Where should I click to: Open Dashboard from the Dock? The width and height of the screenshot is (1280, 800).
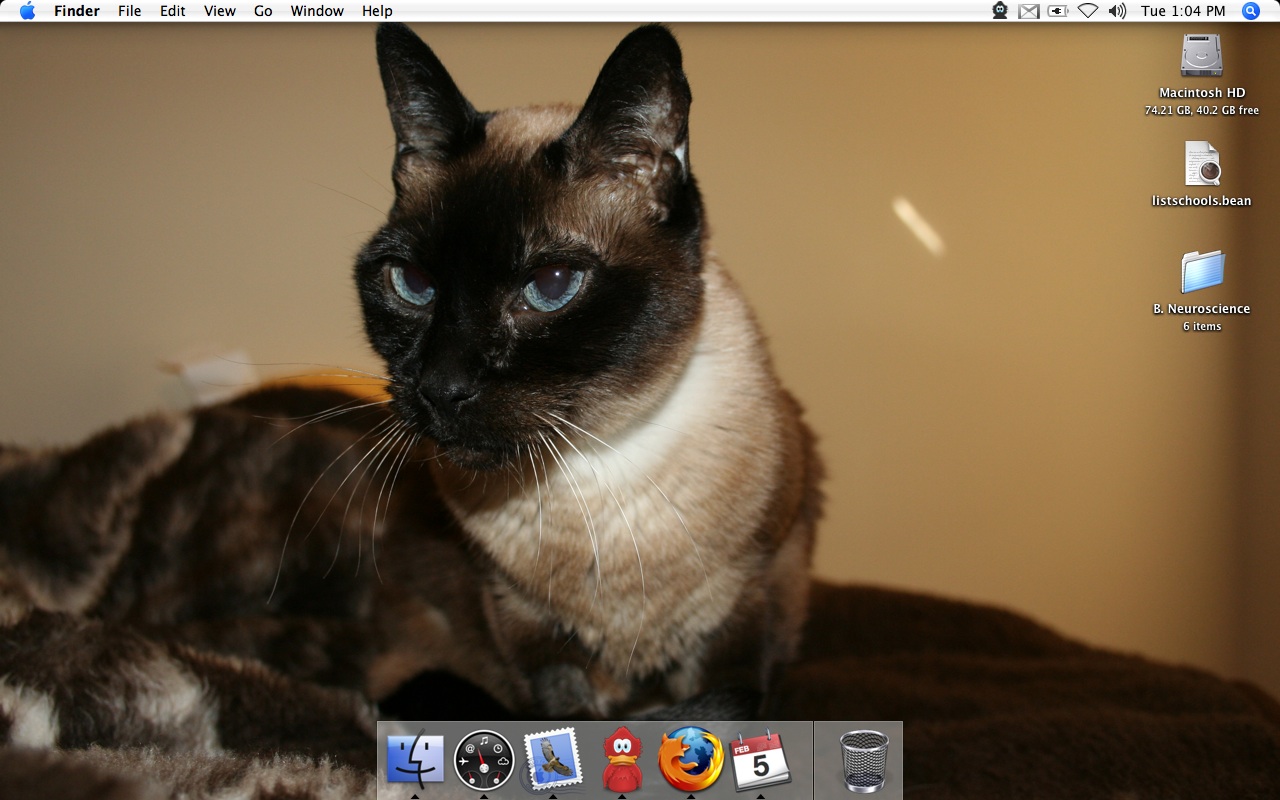(x=484, y=760)
